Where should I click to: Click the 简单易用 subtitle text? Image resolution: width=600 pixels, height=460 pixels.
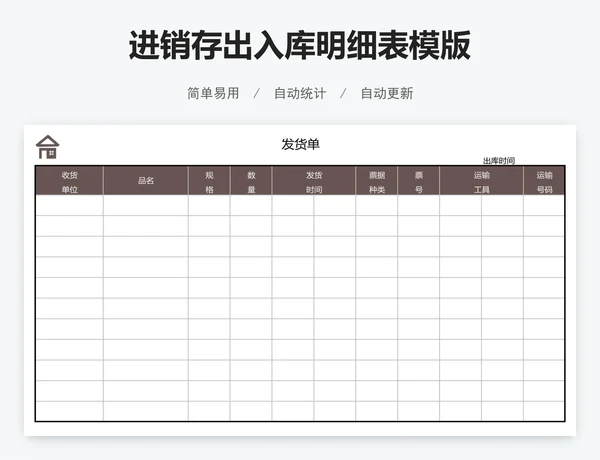(213, 93)
